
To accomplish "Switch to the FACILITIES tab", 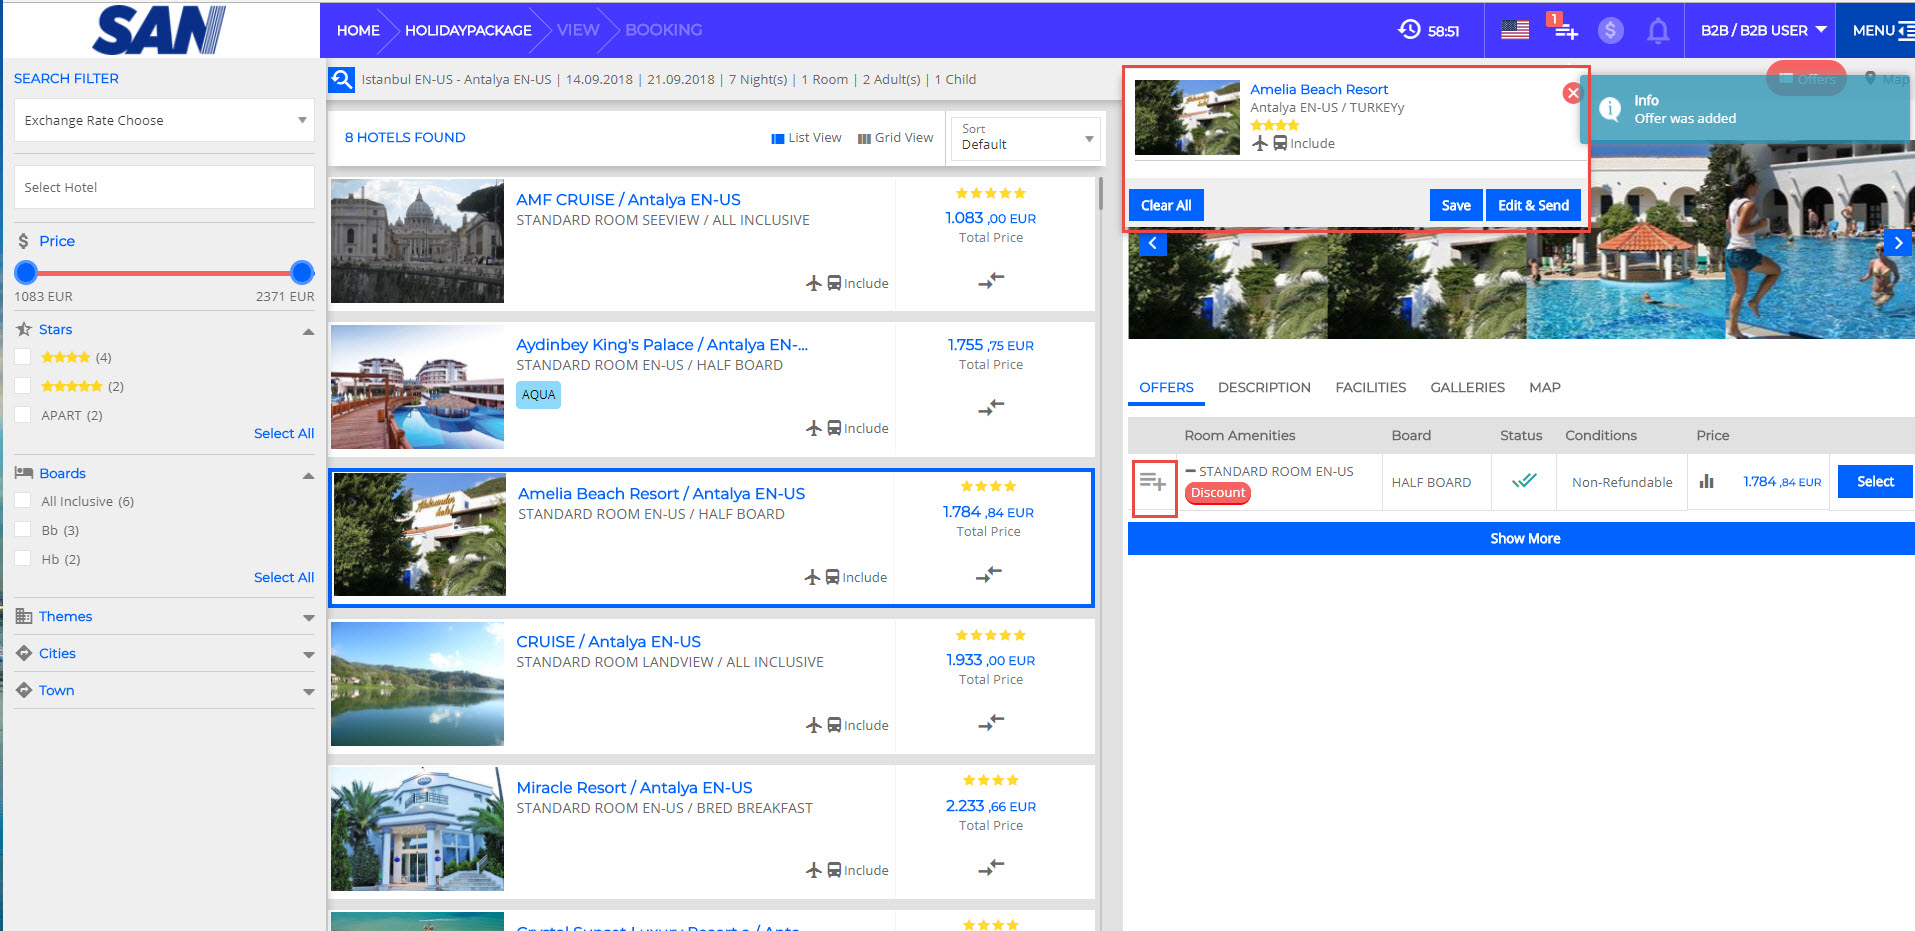I will pos(1370,388).
